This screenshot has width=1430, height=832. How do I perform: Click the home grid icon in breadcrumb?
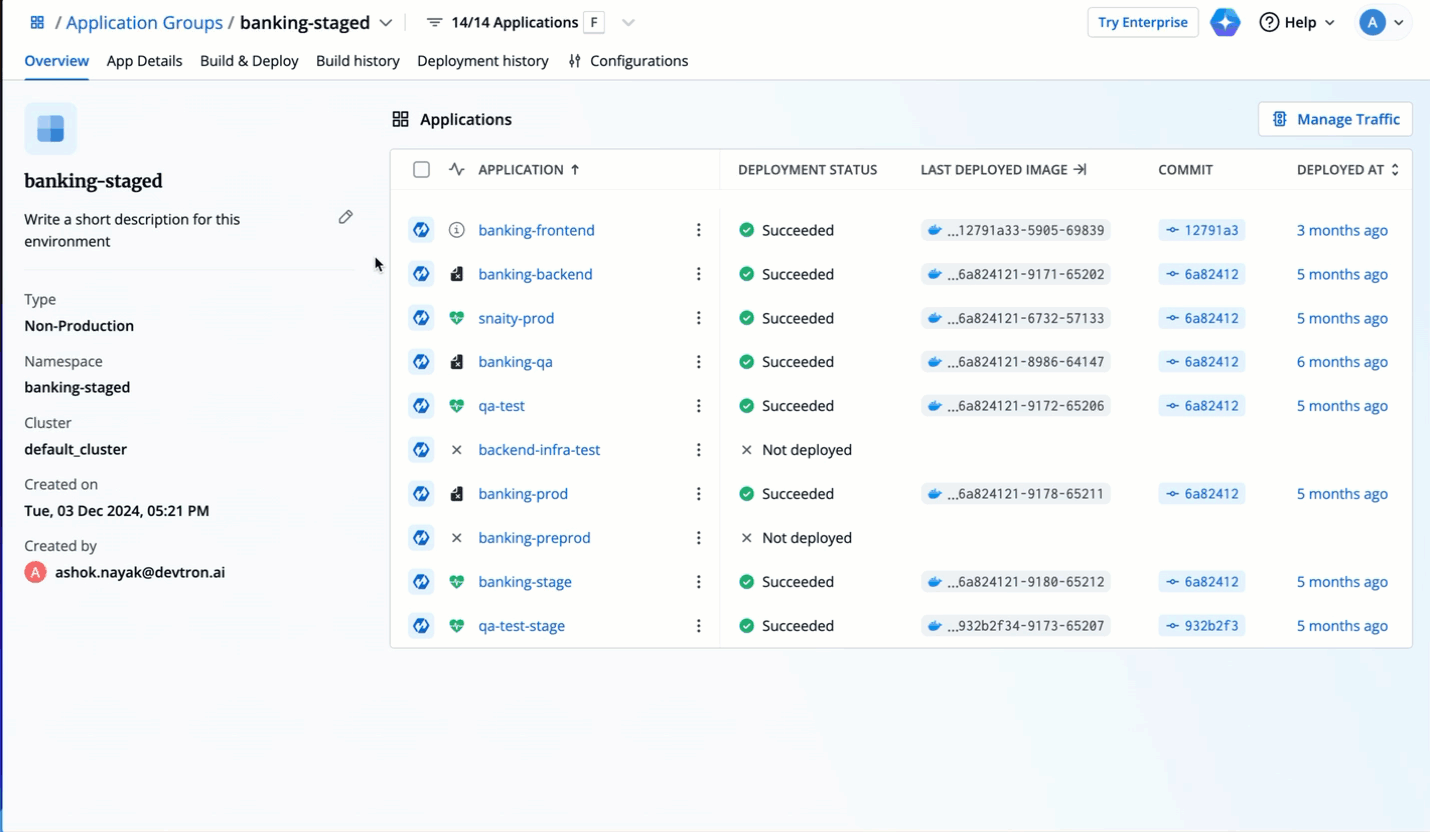(37, 22)
